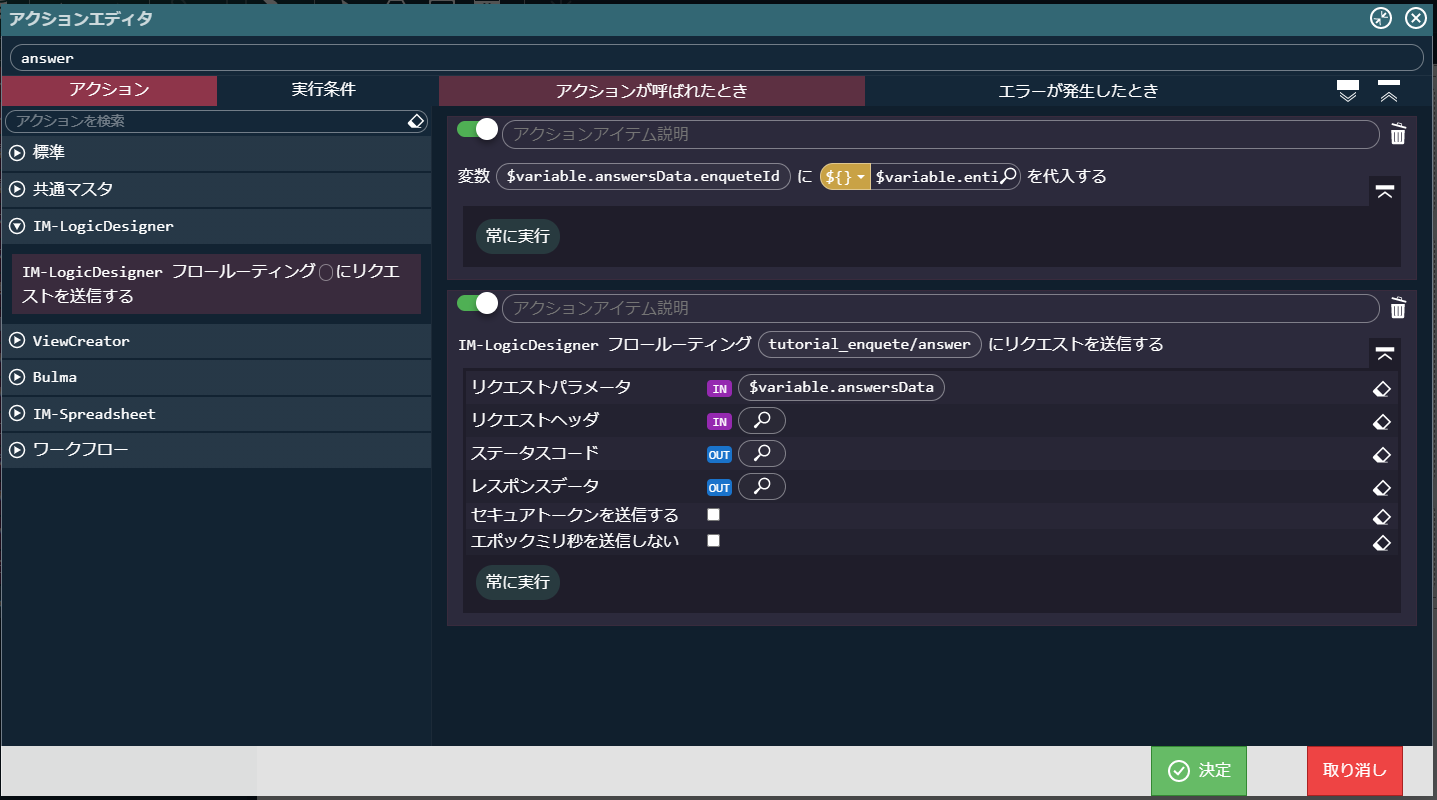Click 常に実行 in the first action
The image size is (1437, 800).
tap(518, 236)
